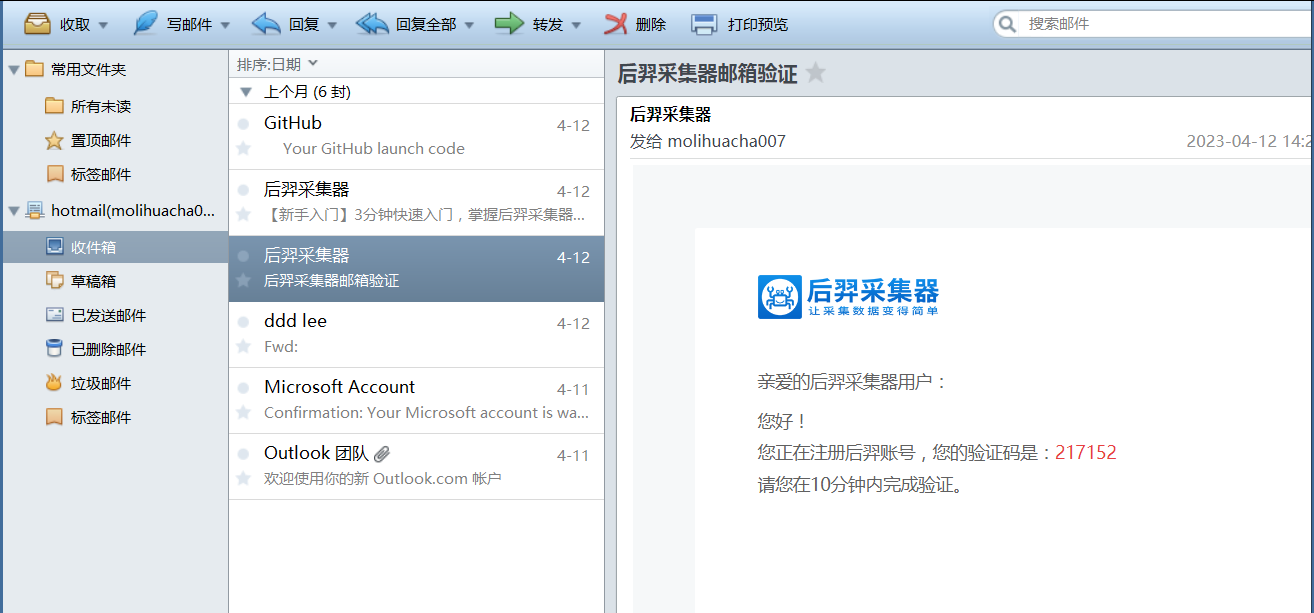
Task: Click the 打印预览 printer icon
Action: [x=704, y=23]
